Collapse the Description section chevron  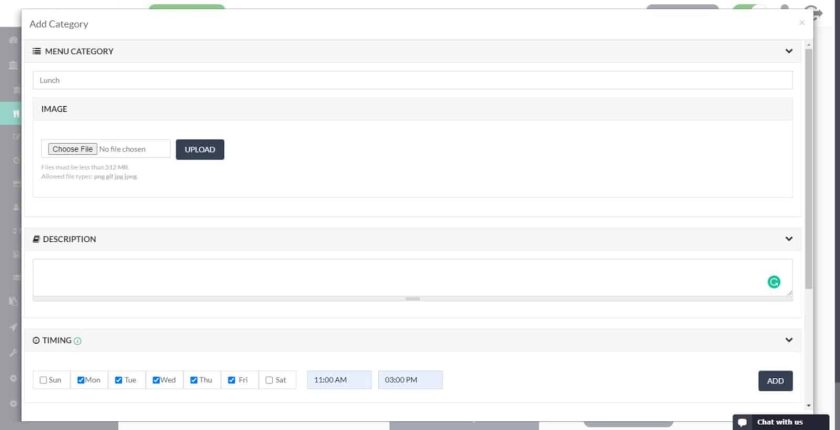click(789, 239)
